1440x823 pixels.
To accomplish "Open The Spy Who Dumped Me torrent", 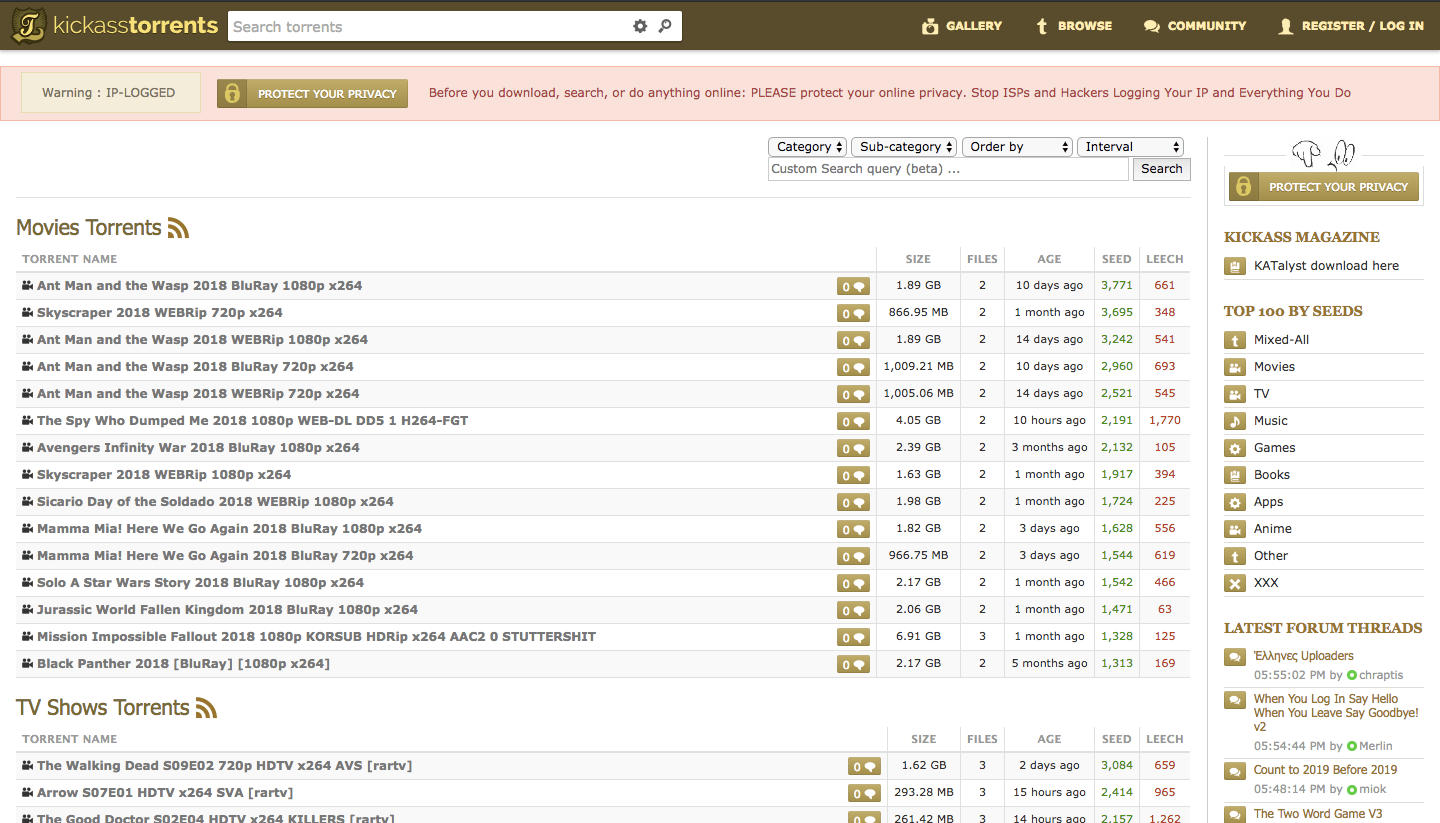I will (252, 421).
